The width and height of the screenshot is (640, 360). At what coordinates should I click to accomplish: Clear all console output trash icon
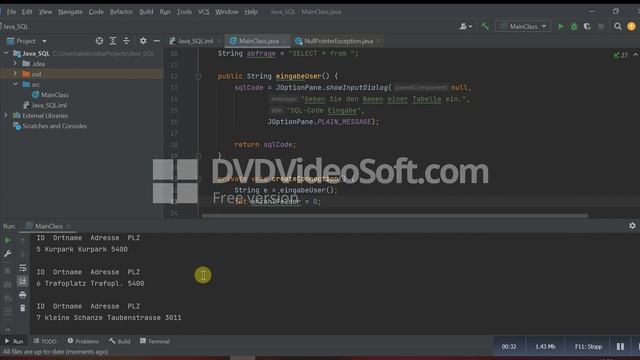click(23, 308)
